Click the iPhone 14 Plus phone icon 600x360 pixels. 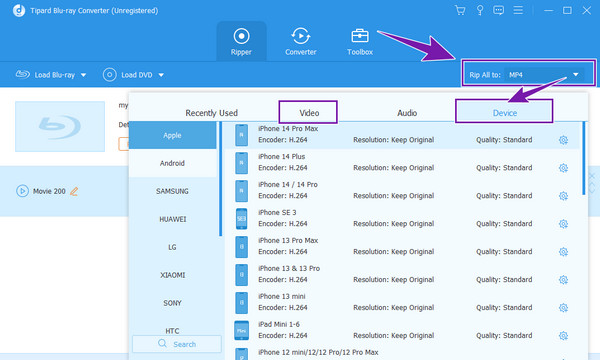coord(241,163)
